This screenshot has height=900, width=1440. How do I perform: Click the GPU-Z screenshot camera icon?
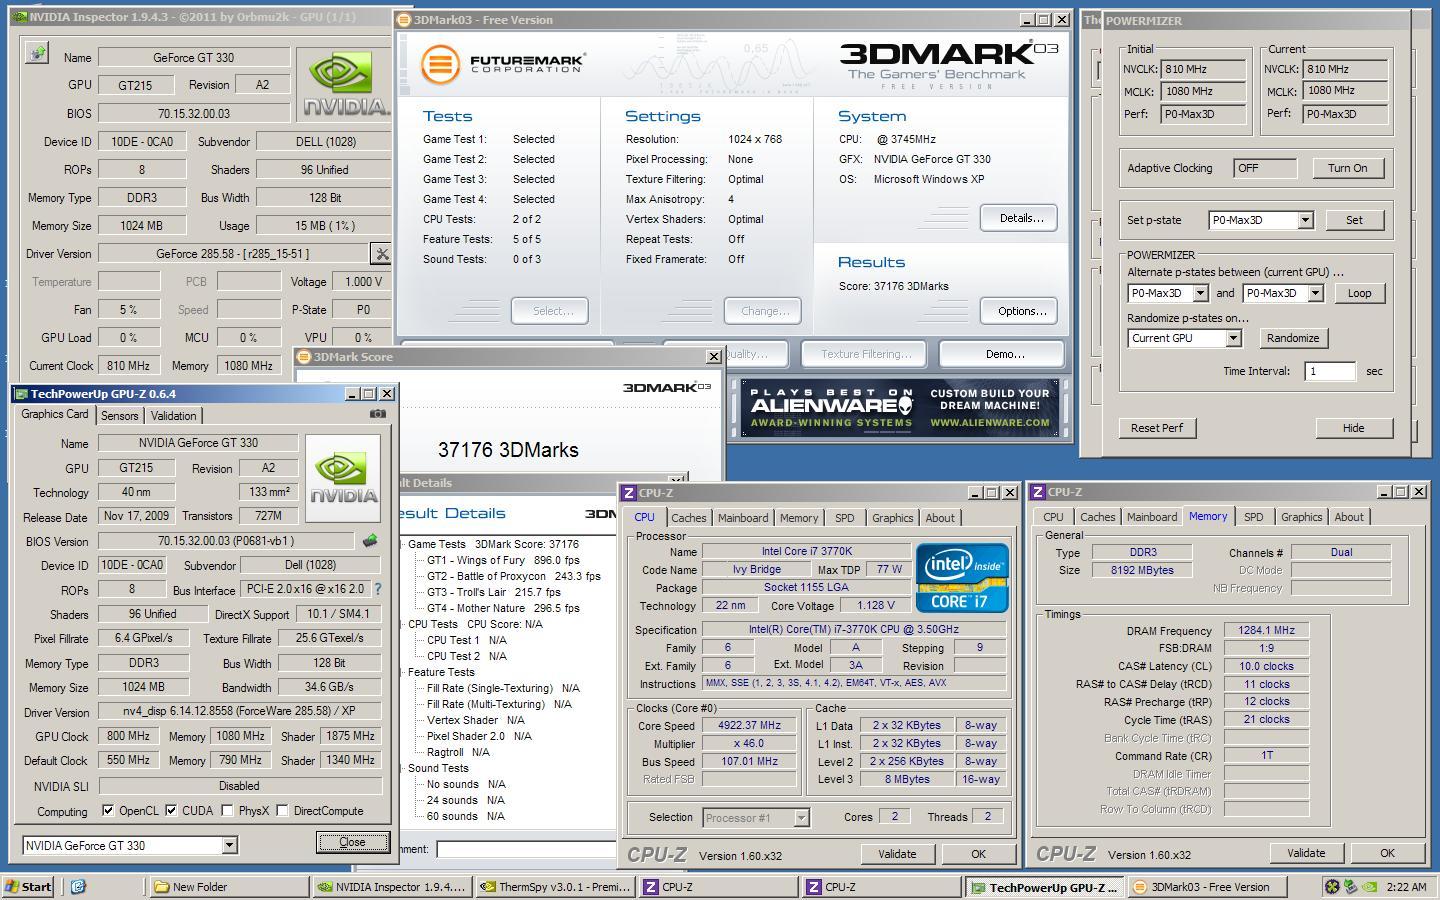377,414
